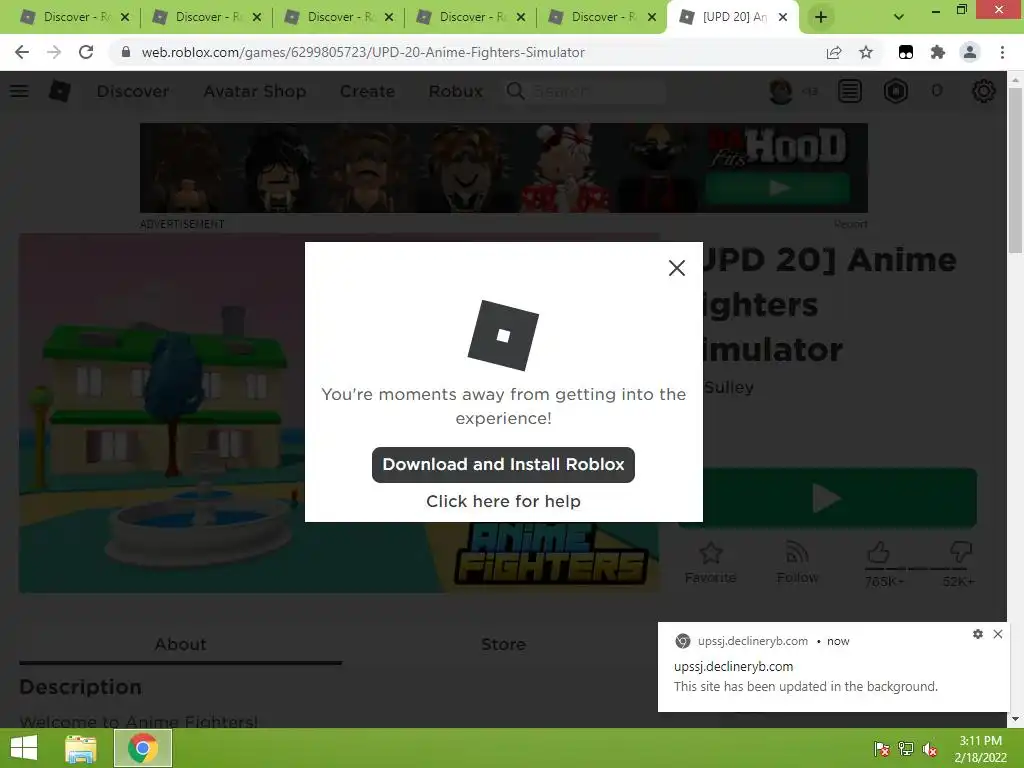
Task: Click the green Play button
Action: (827, 498)
